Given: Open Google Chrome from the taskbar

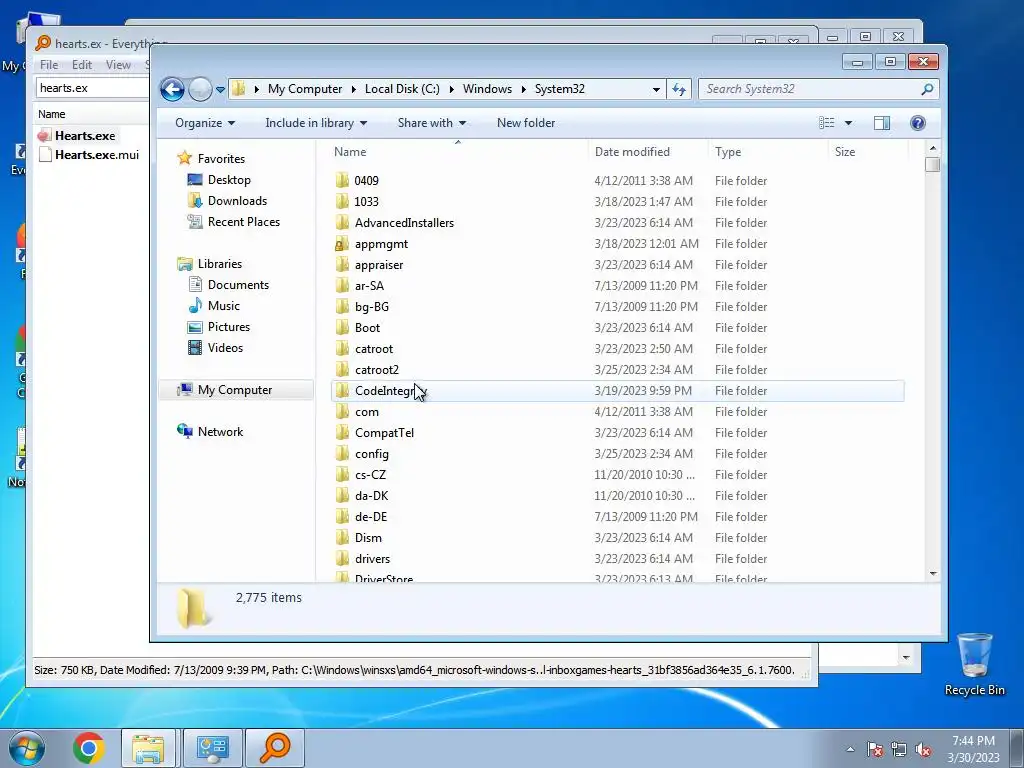Looking at the screenshot, I should coord(88,747).
